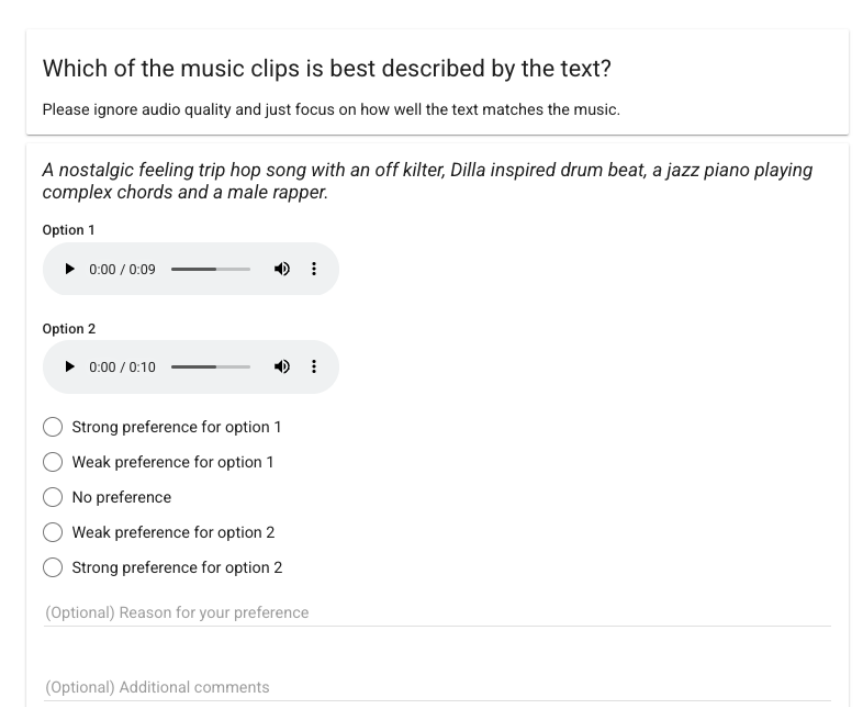Screen dimensions: 857x707
Task: Choose the No preference option
Action: [52, 498]
